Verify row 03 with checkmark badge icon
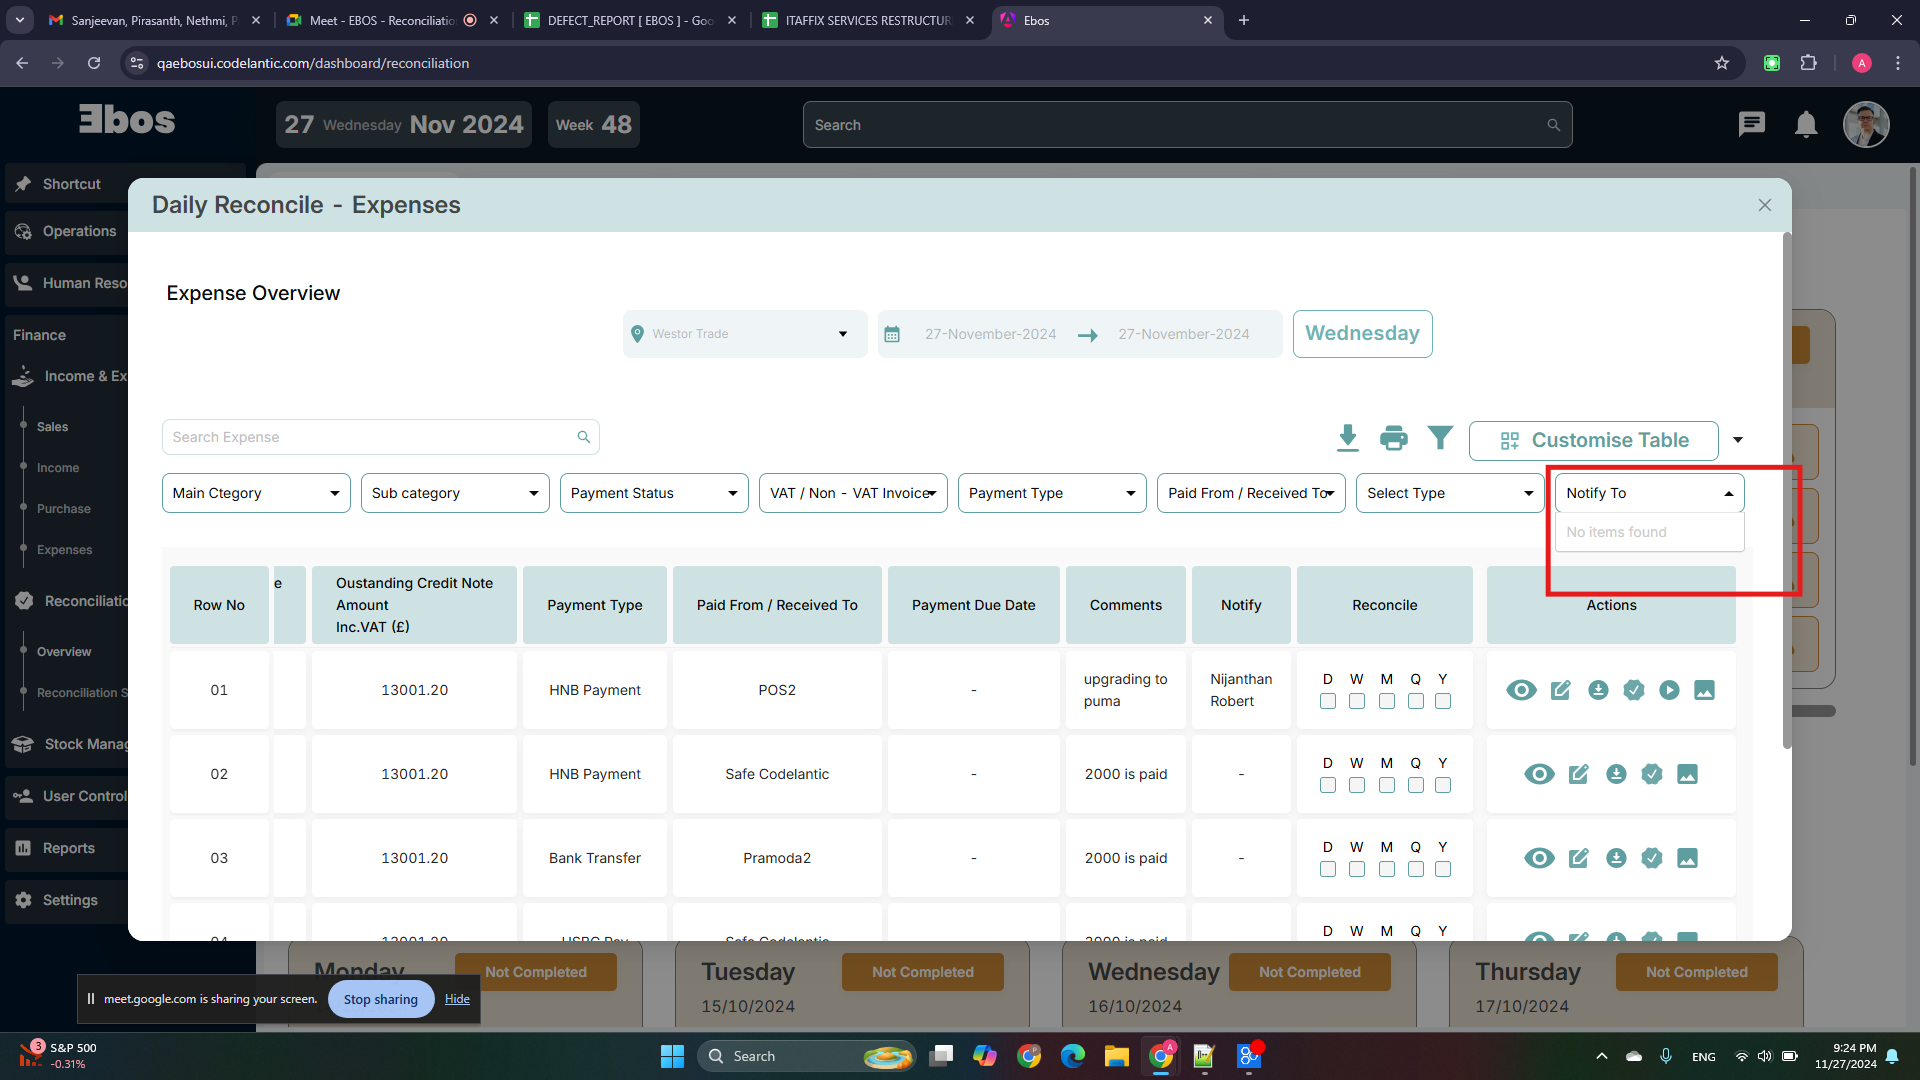The height and width of the screenshot is (1080, 1920). tap(1652, 858)
